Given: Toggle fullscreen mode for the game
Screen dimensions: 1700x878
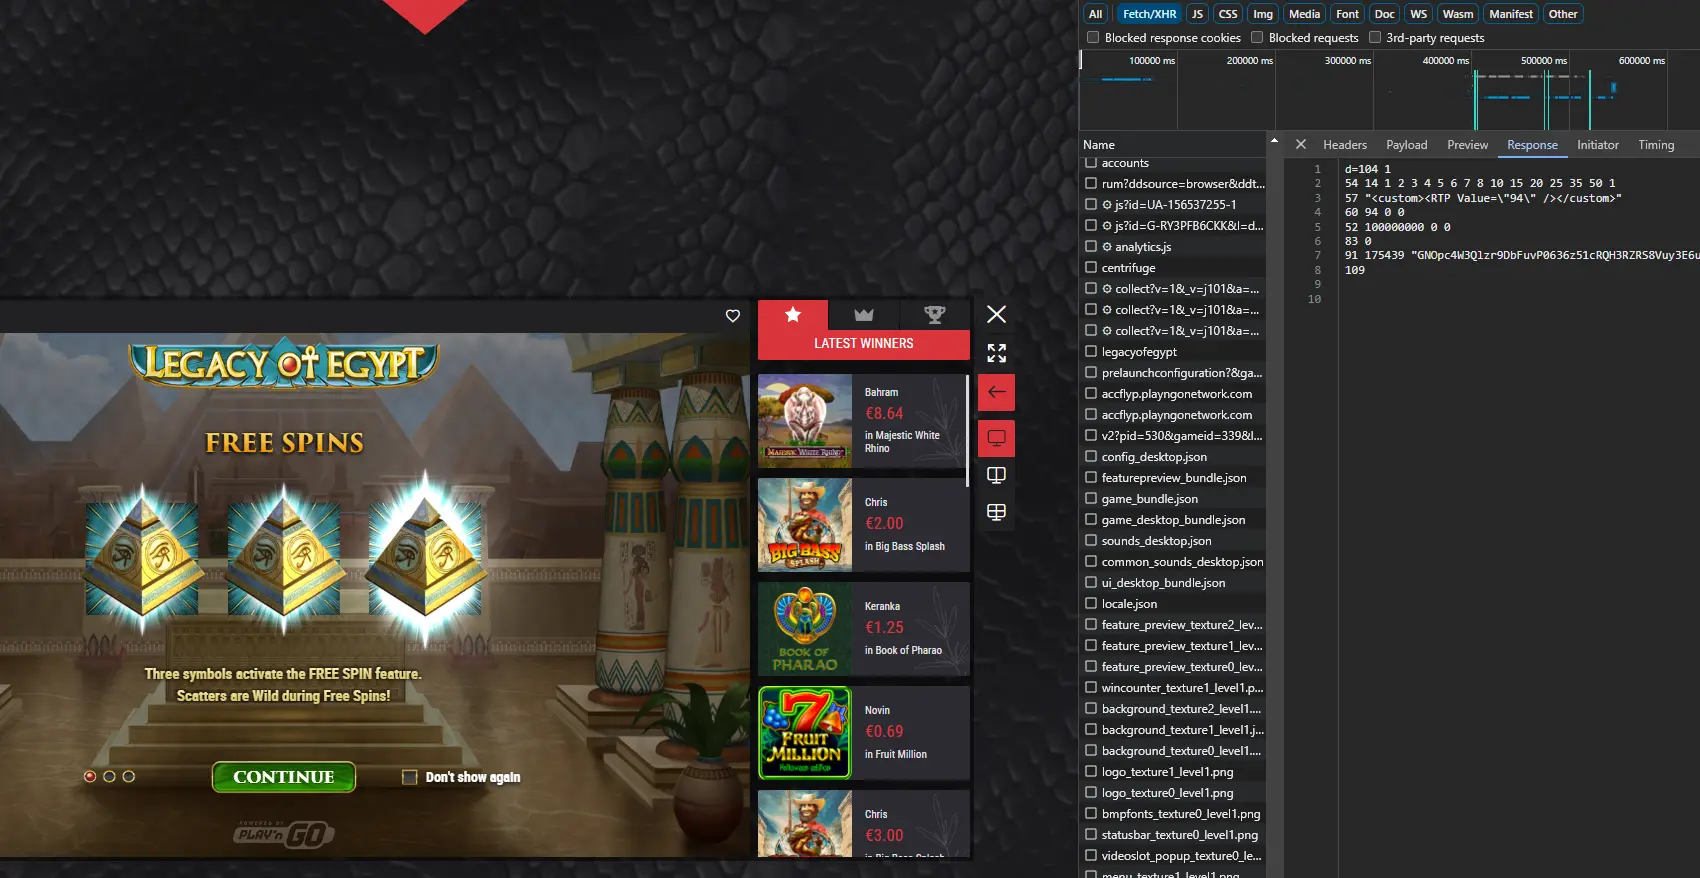Looking at the screenshot, I should [997, 353].
